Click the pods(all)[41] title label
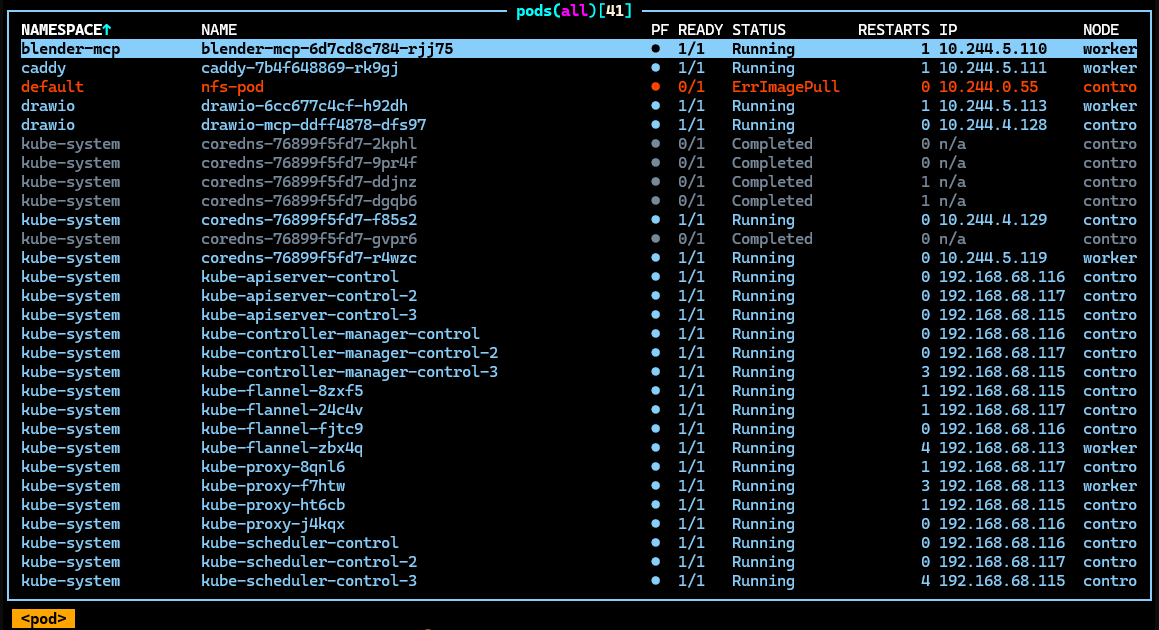 point(574,11)
